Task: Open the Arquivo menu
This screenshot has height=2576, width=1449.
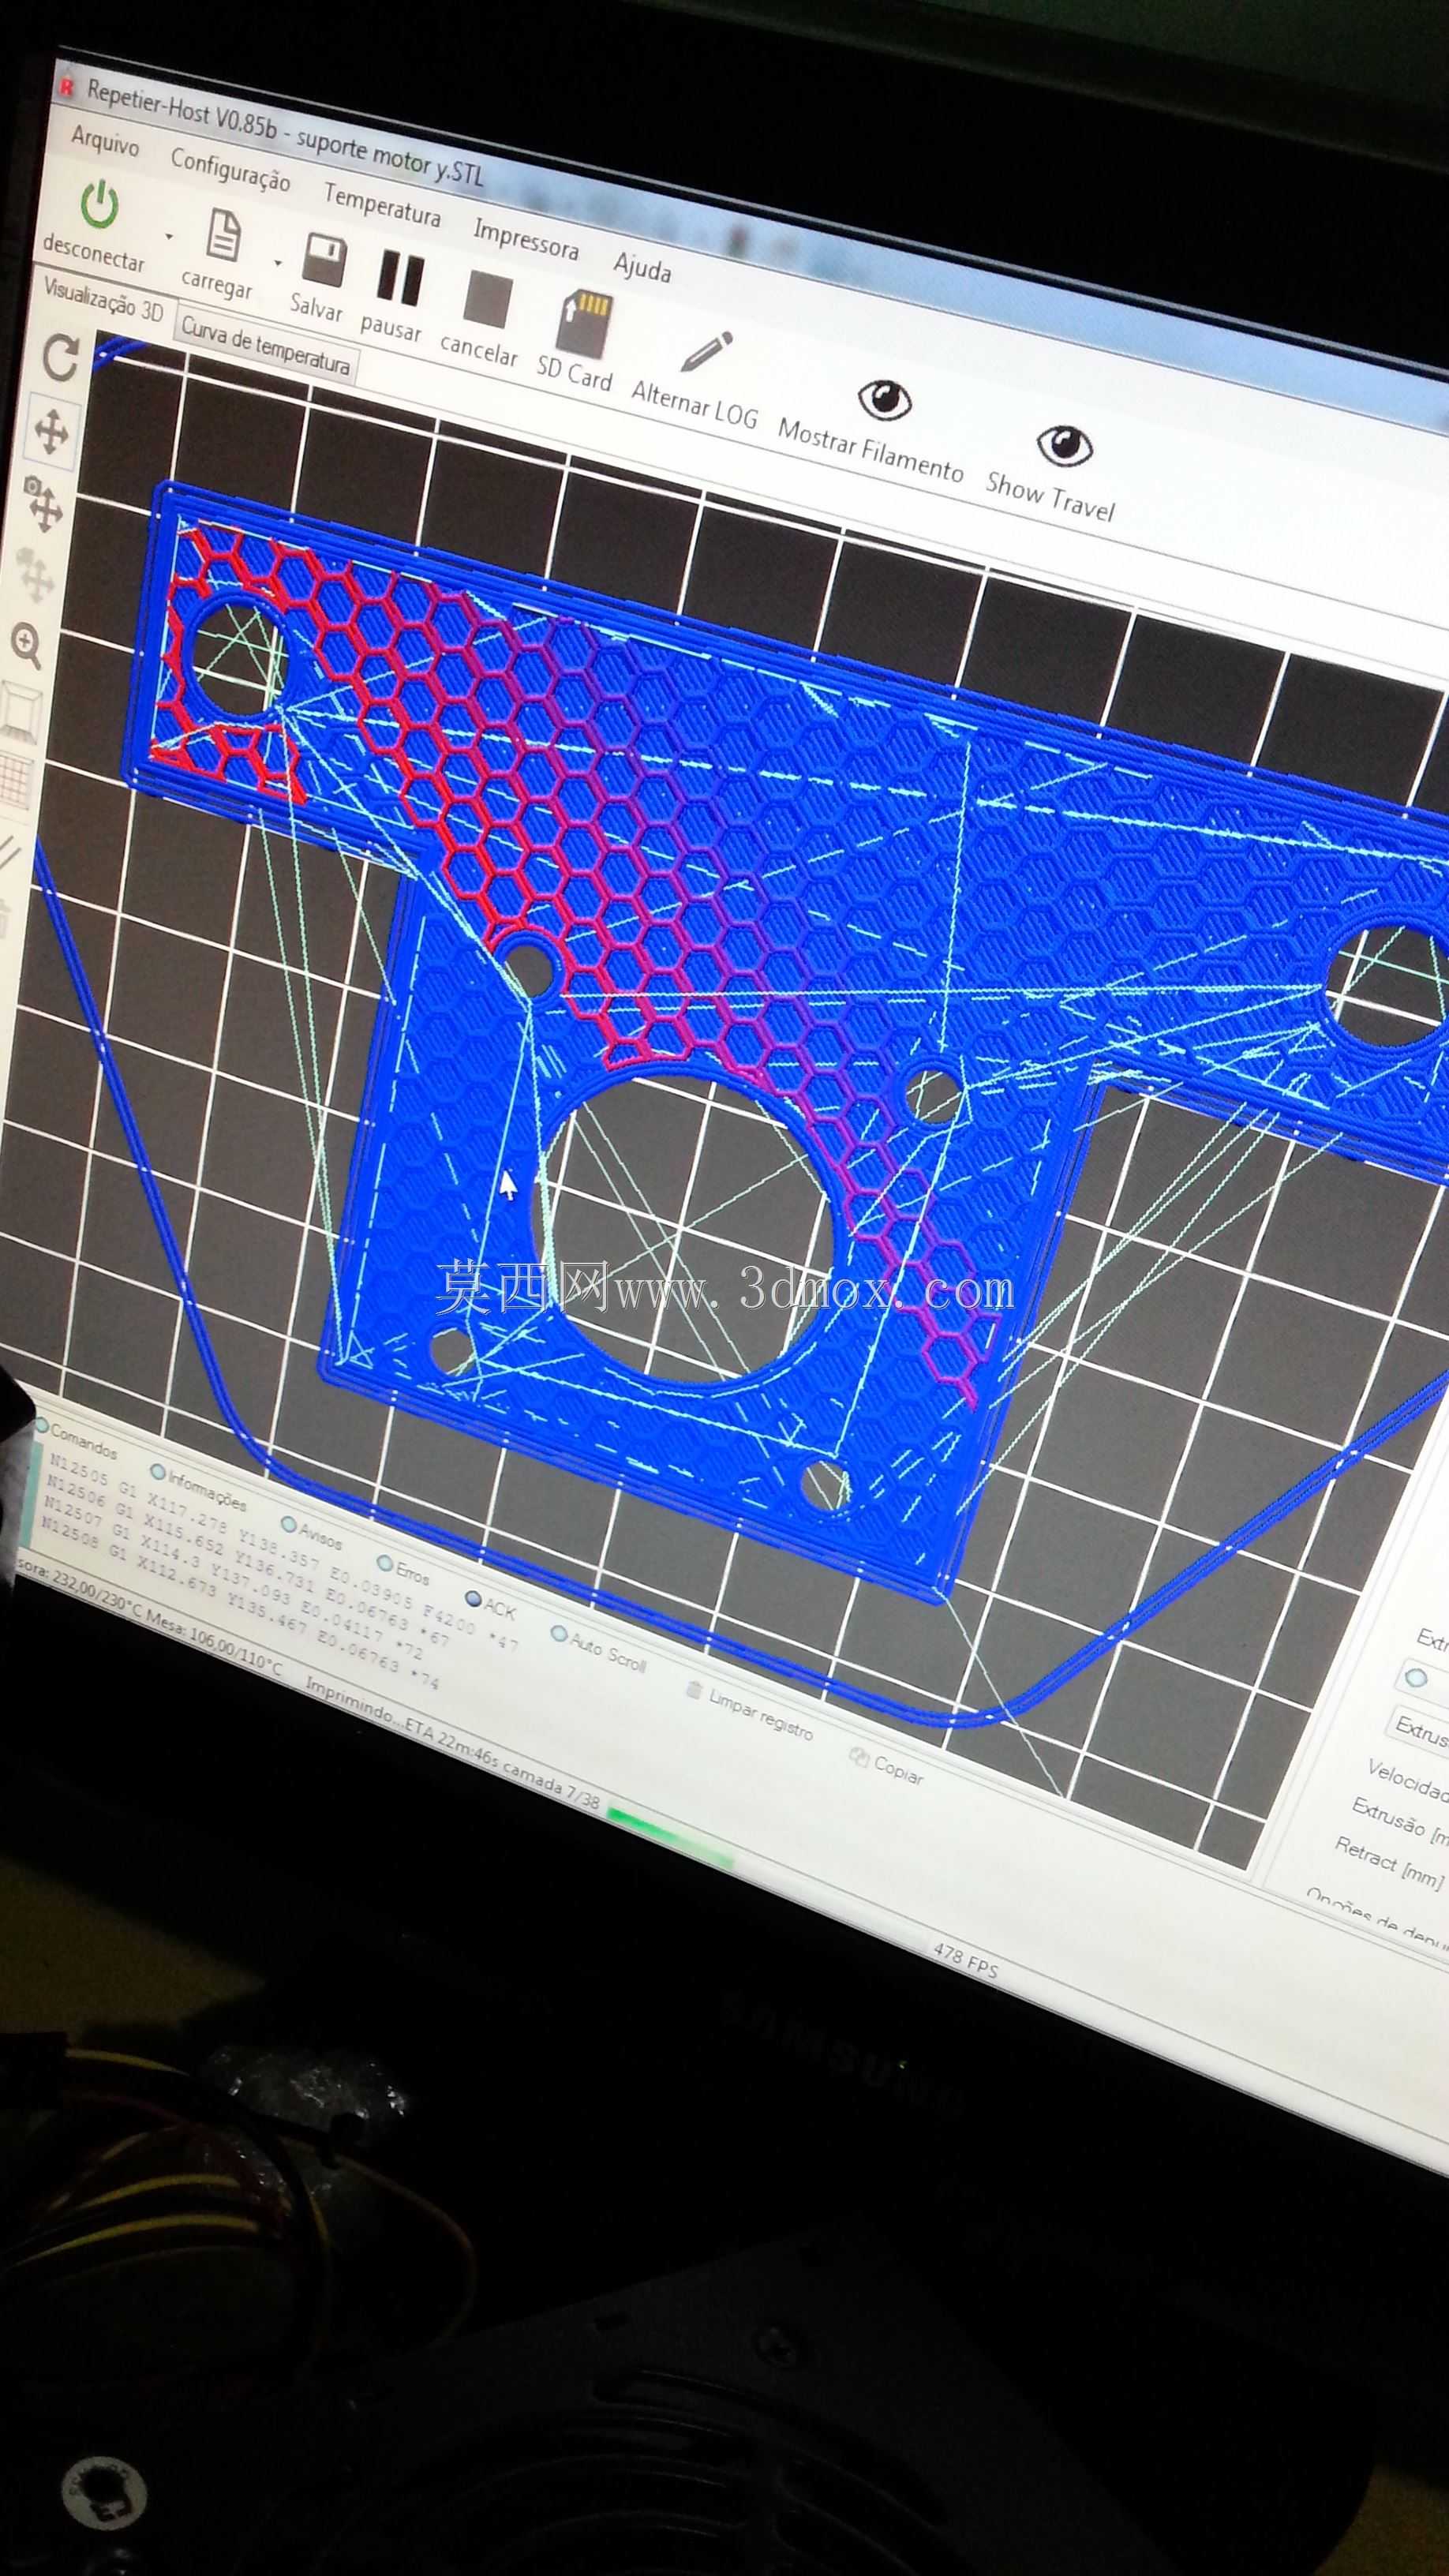Action: [x=104, y=141]
